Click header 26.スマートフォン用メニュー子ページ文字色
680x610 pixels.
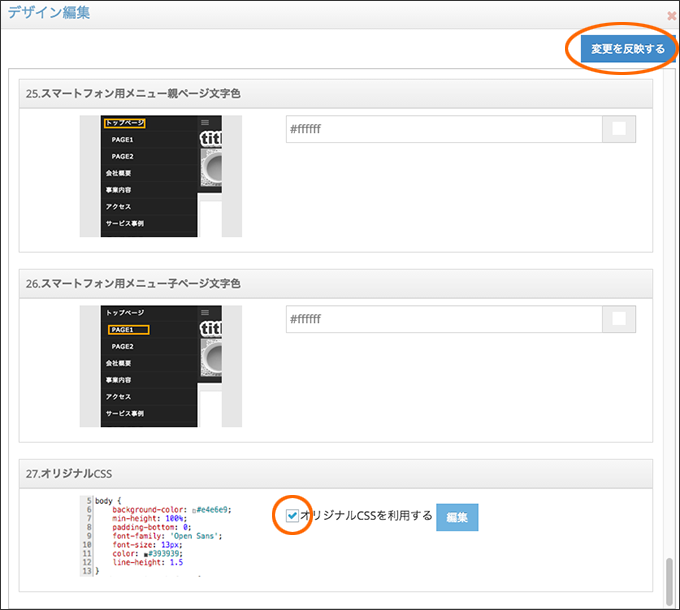coord(336,284)
